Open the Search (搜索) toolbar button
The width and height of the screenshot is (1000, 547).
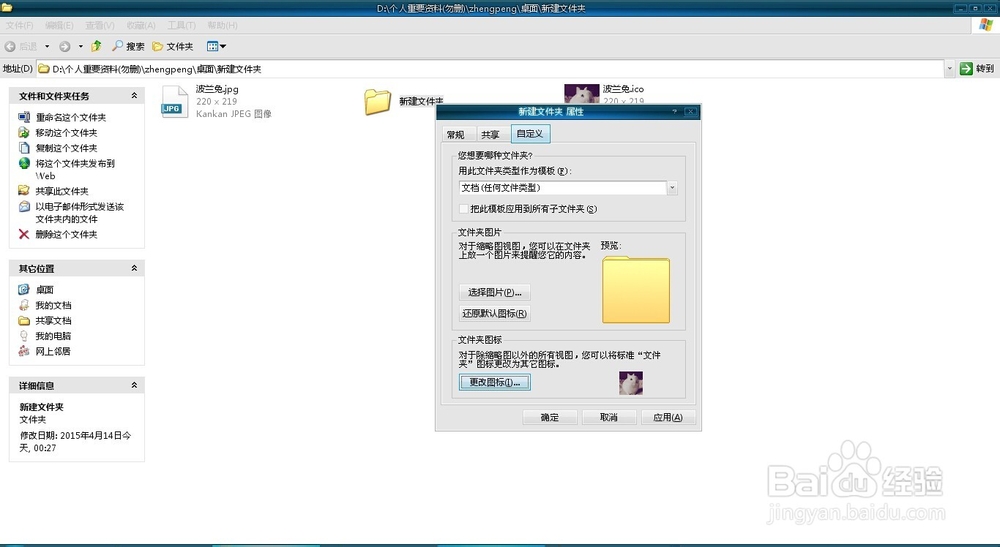click(x=128, y=47)
